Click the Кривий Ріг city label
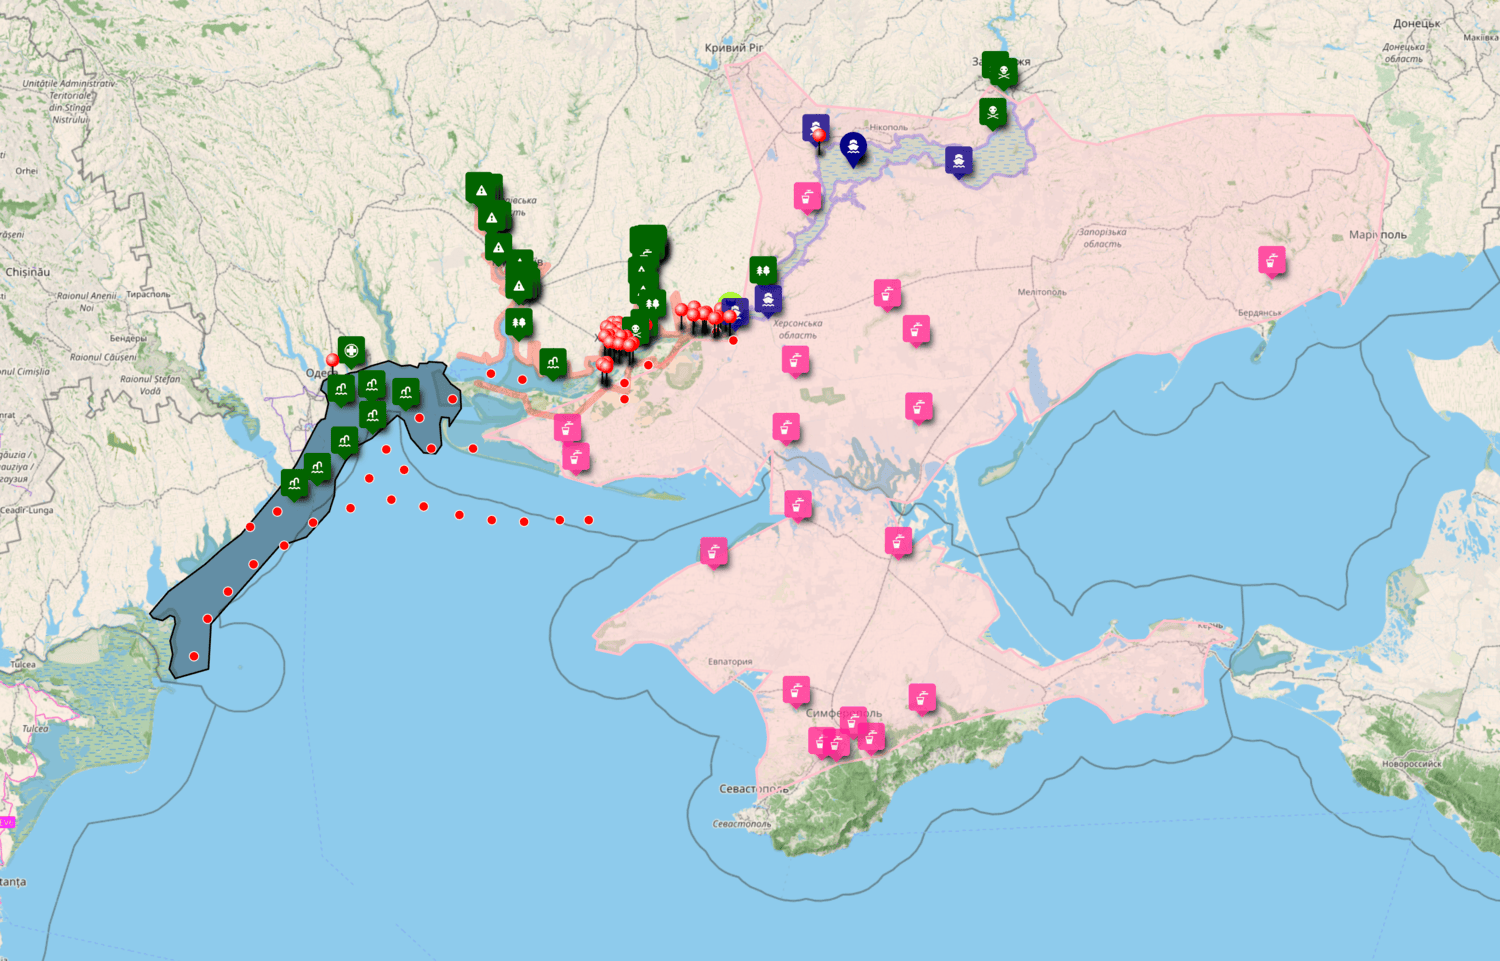 coord(733,48)
